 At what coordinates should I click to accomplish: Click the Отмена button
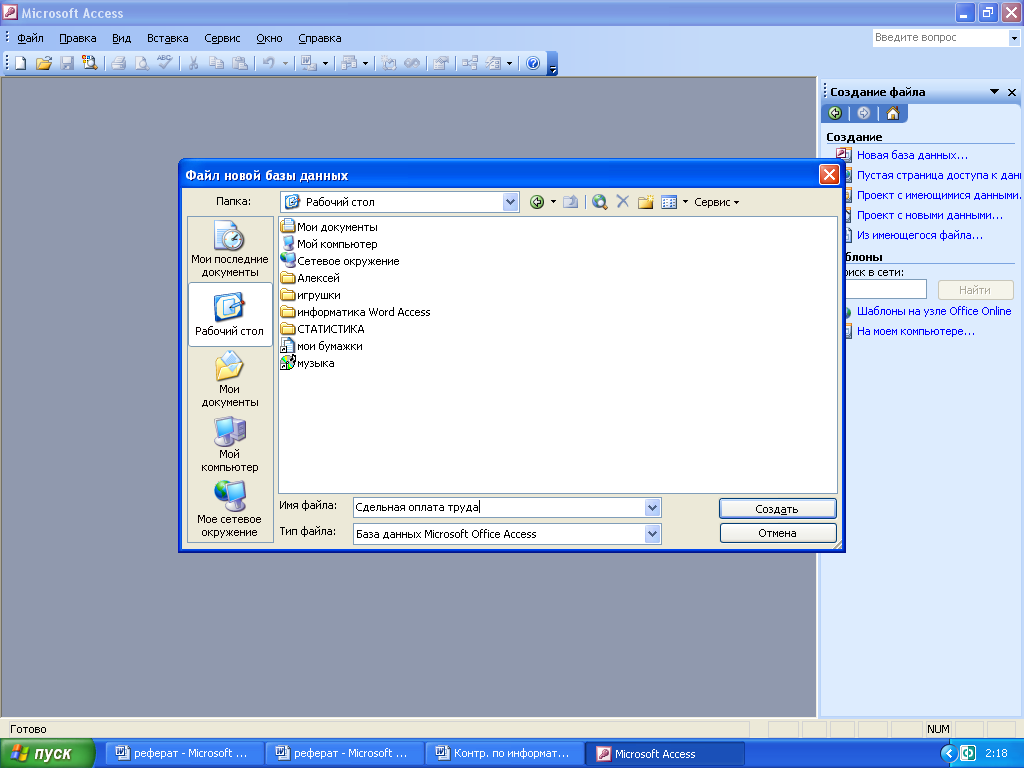777,533
